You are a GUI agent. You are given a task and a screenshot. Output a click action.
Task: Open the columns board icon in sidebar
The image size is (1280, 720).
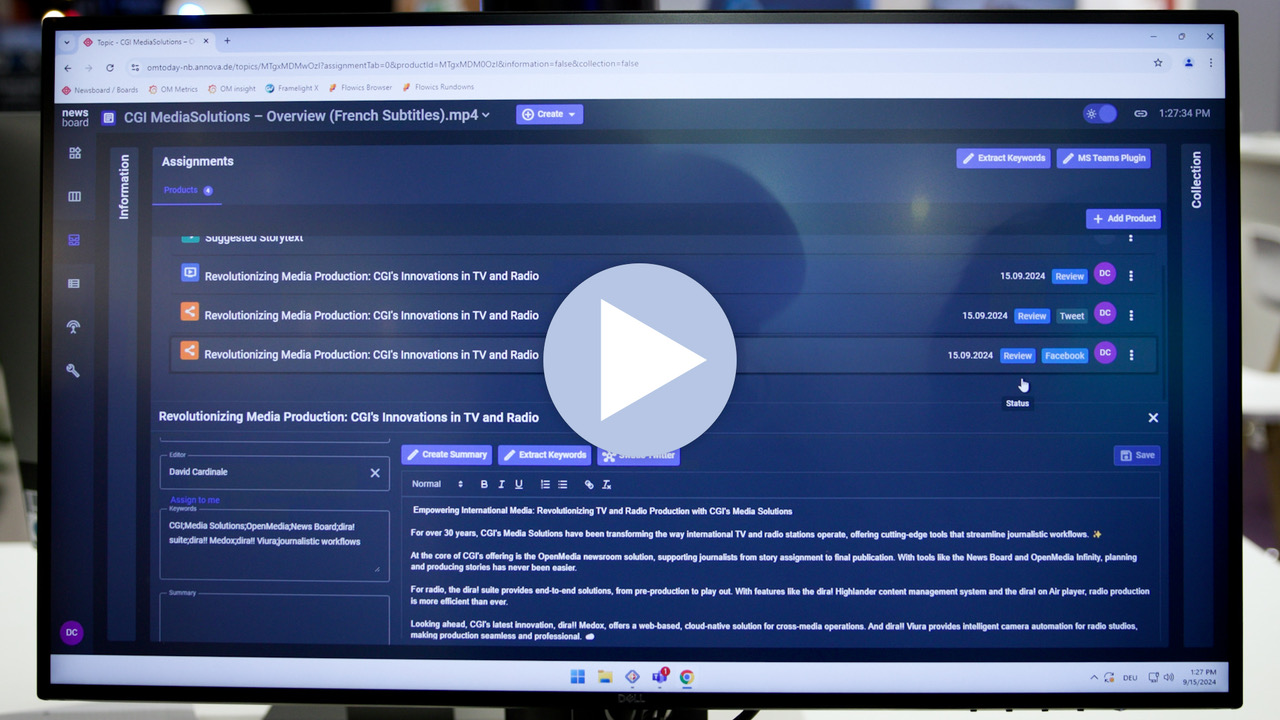pos(74,197)
